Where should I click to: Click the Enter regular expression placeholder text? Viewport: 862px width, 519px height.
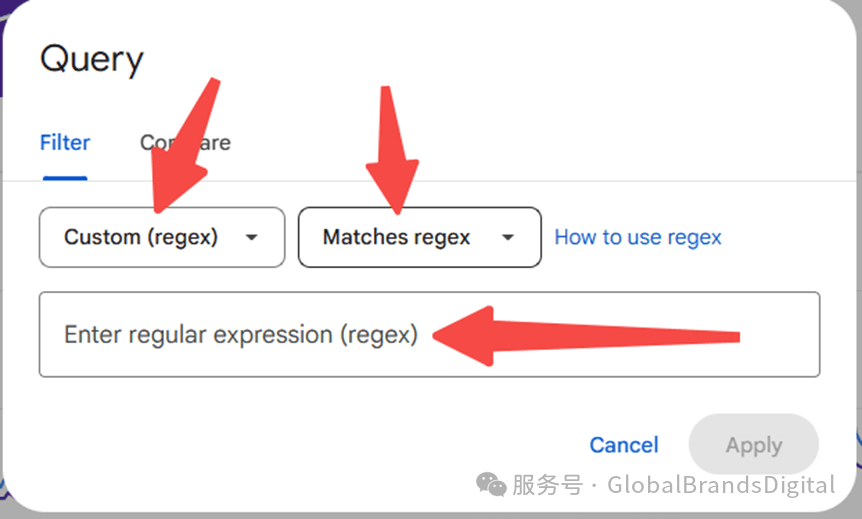[241, 335]
